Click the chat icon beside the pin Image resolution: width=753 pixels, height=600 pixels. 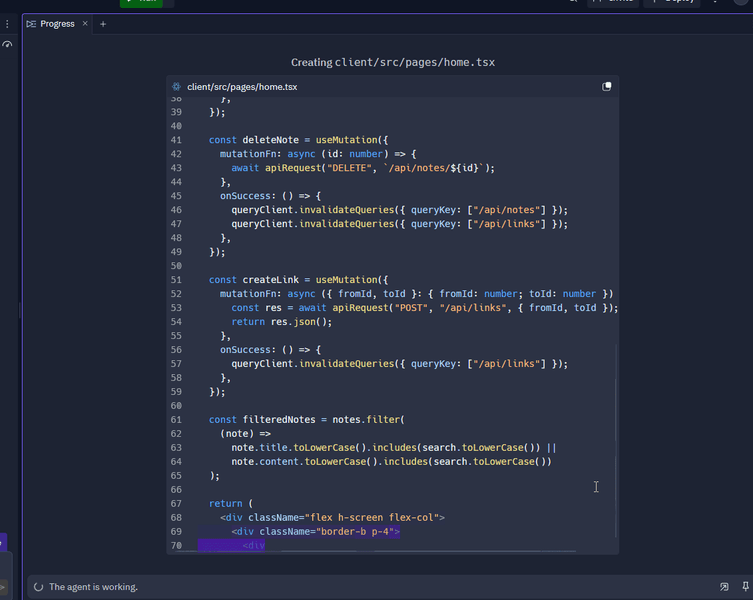(x=724, y=587)
